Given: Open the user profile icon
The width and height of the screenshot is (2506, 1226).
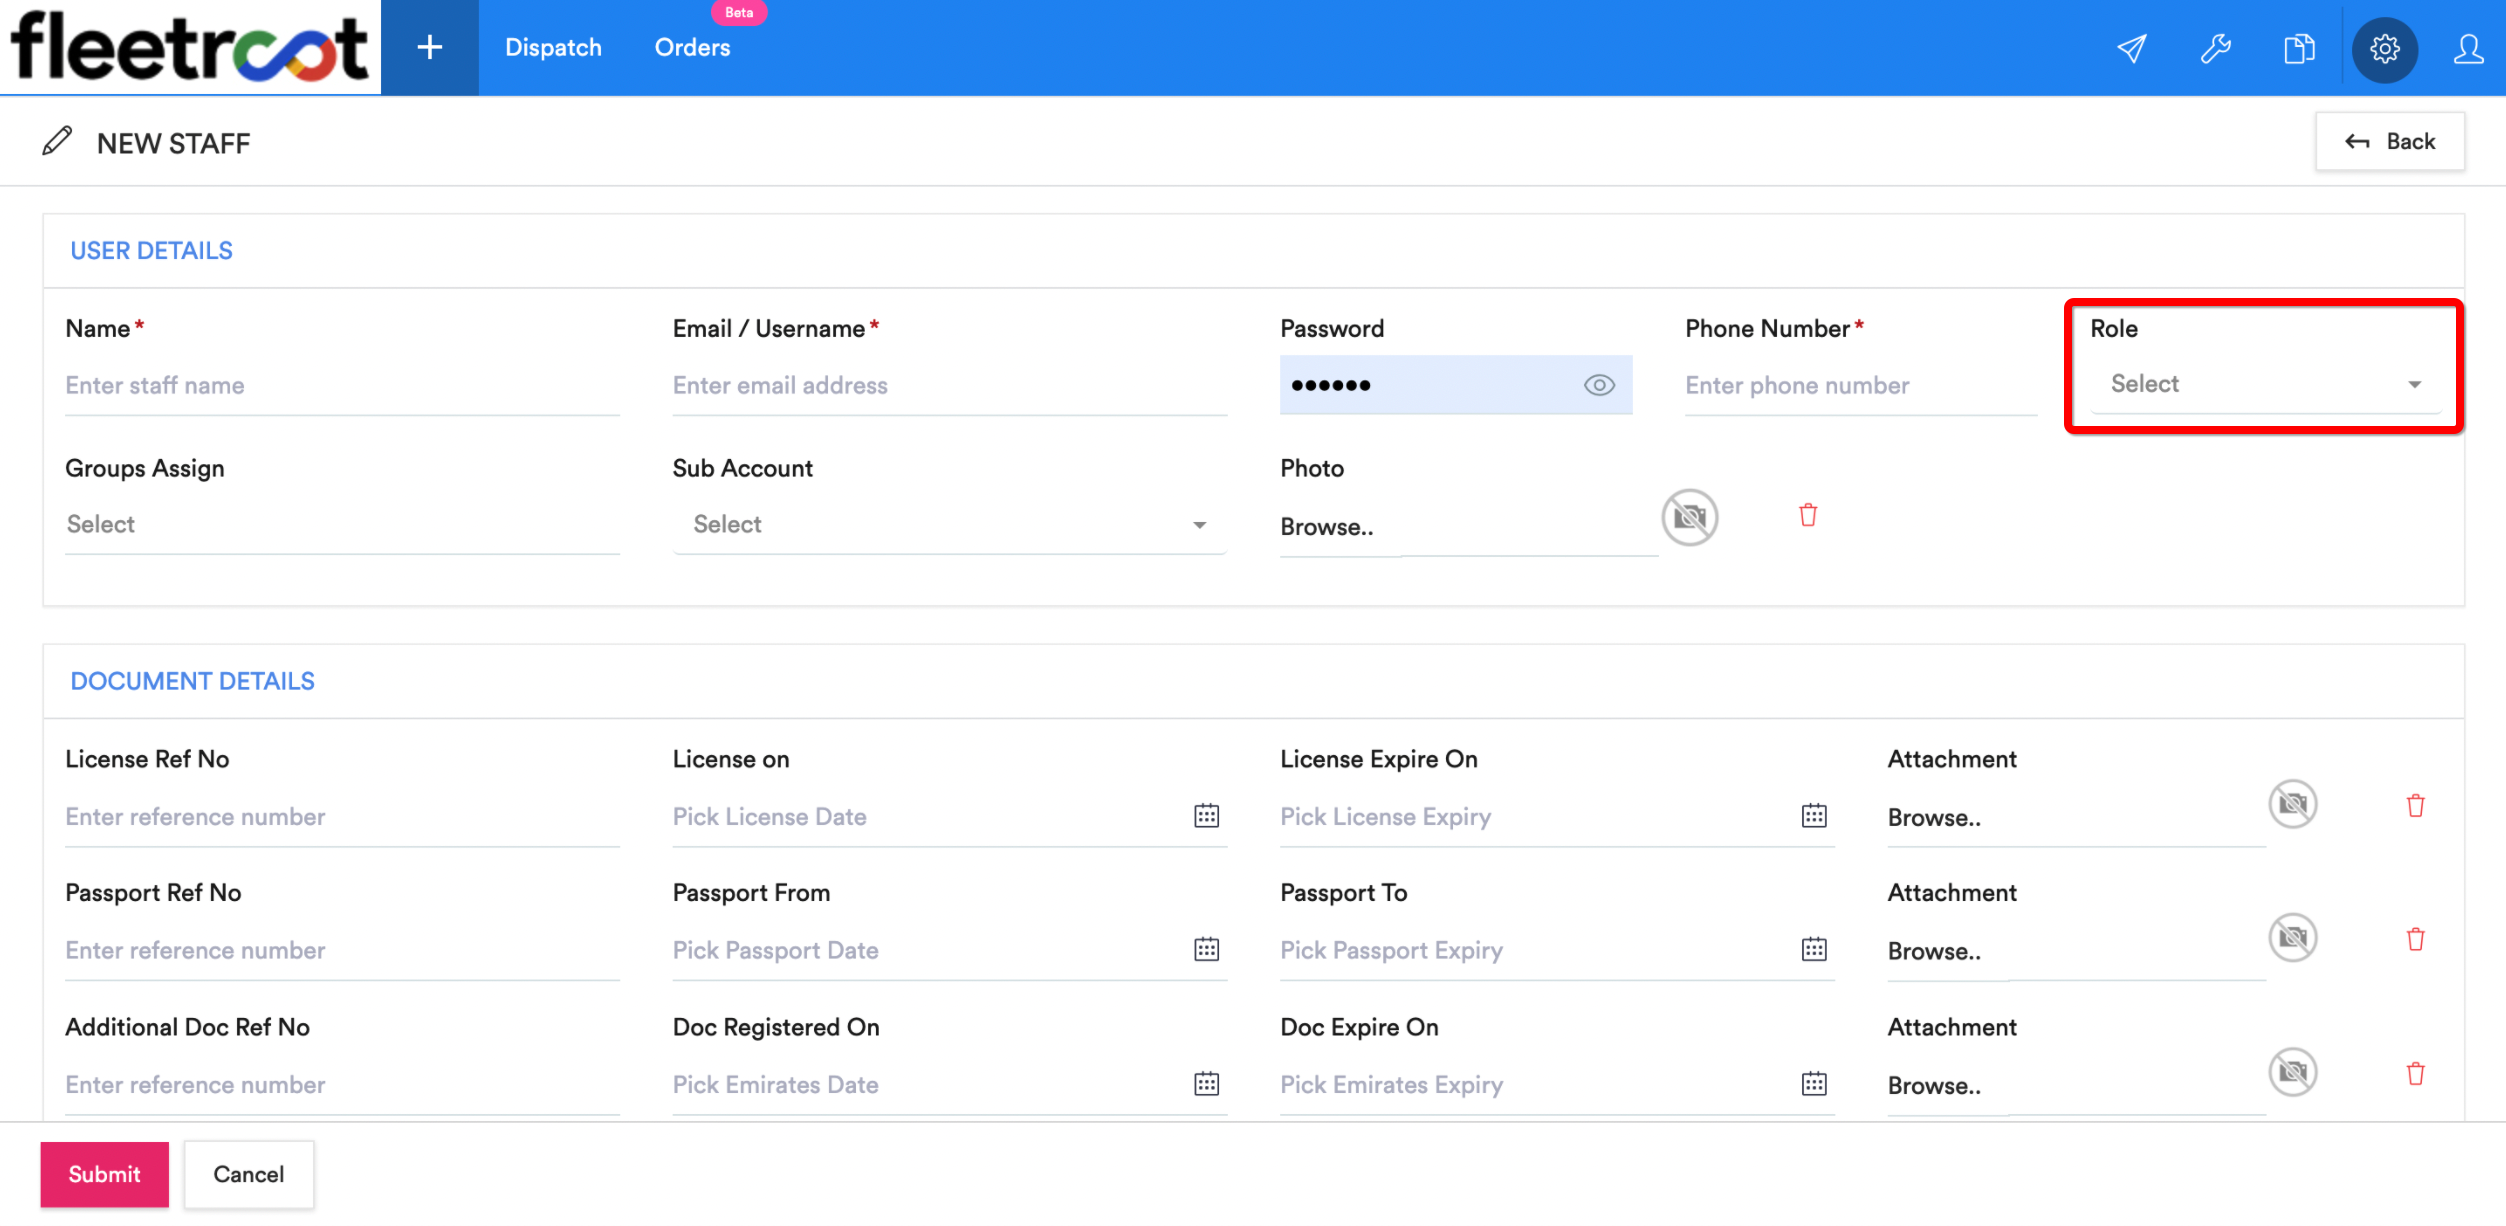Looking at the screenshot, I should (2468, 48).
